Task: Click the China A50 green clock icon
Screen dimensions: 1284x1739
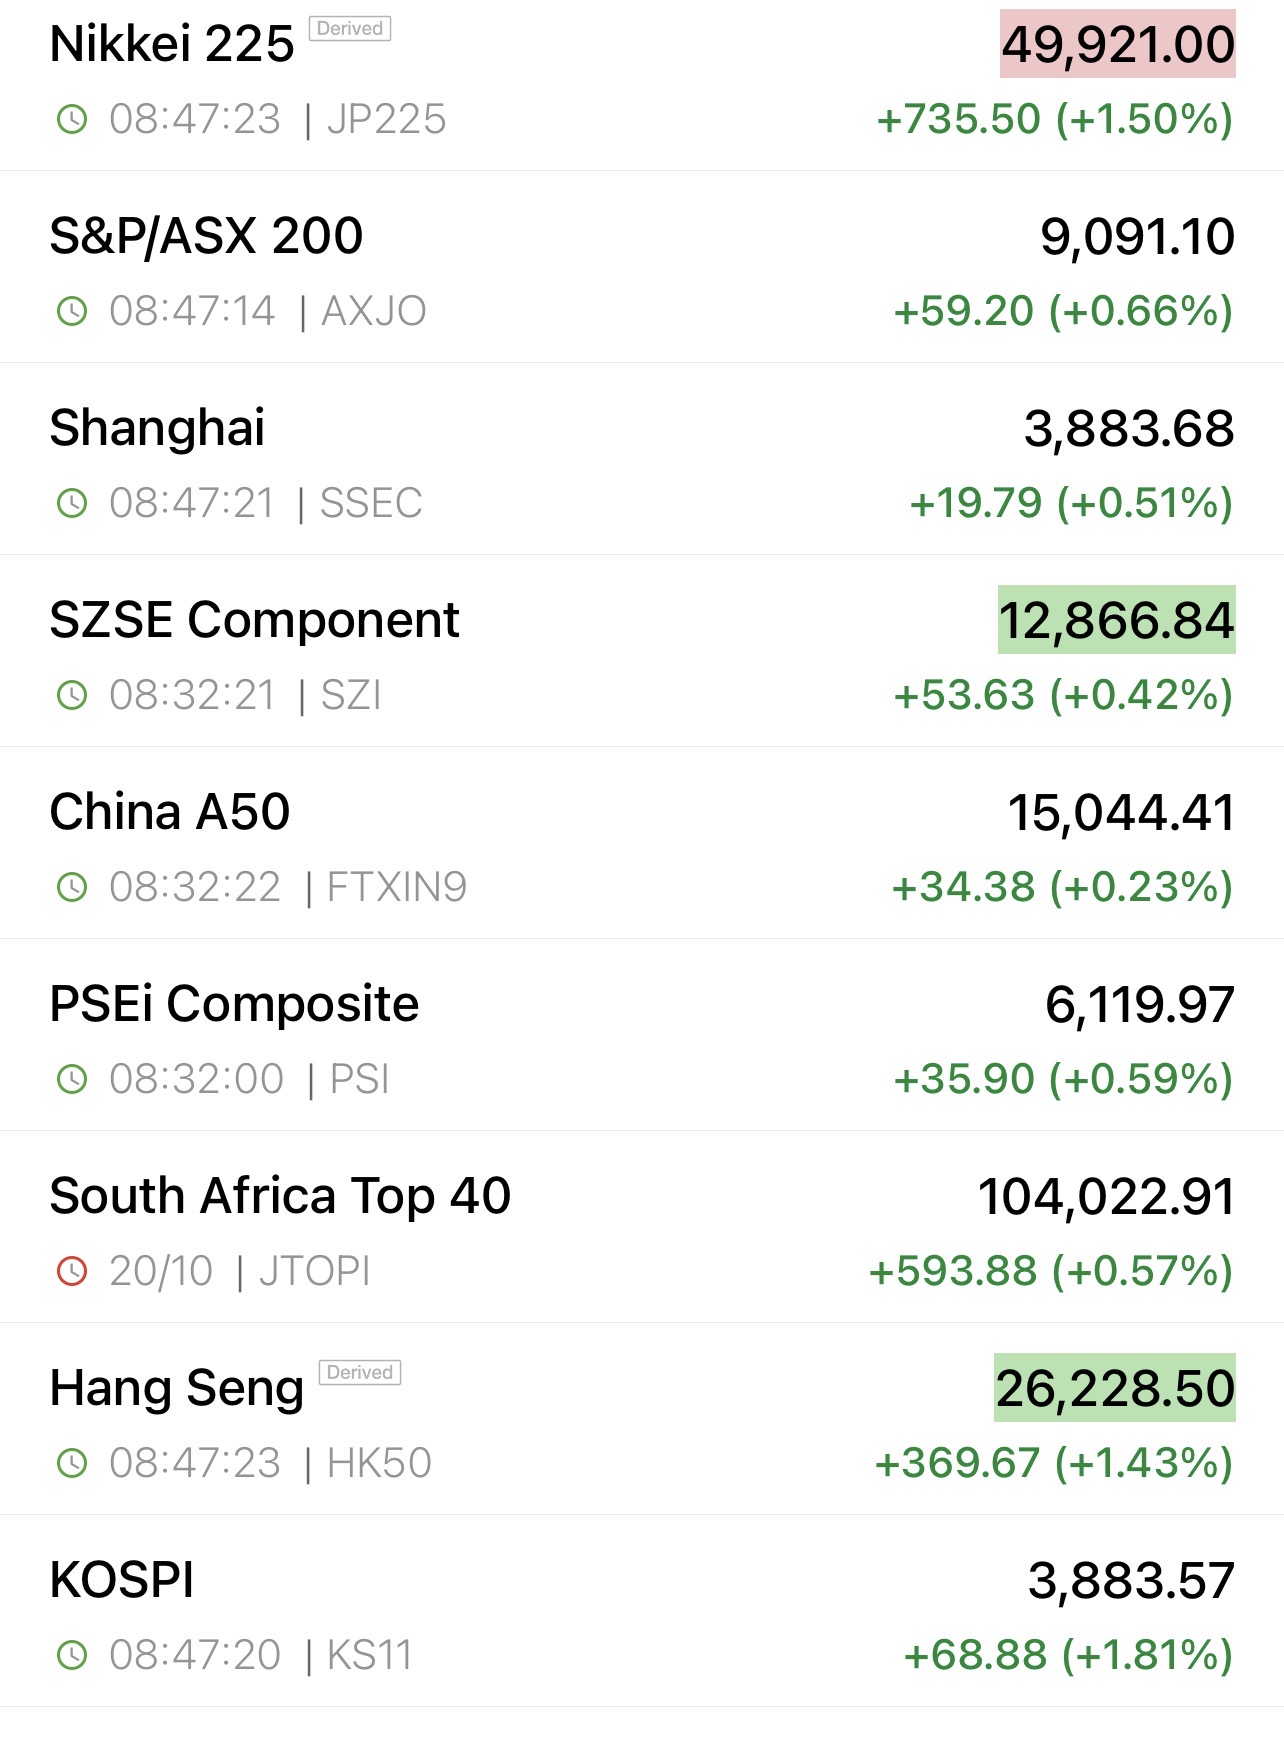Action: (x=72, y=888)
